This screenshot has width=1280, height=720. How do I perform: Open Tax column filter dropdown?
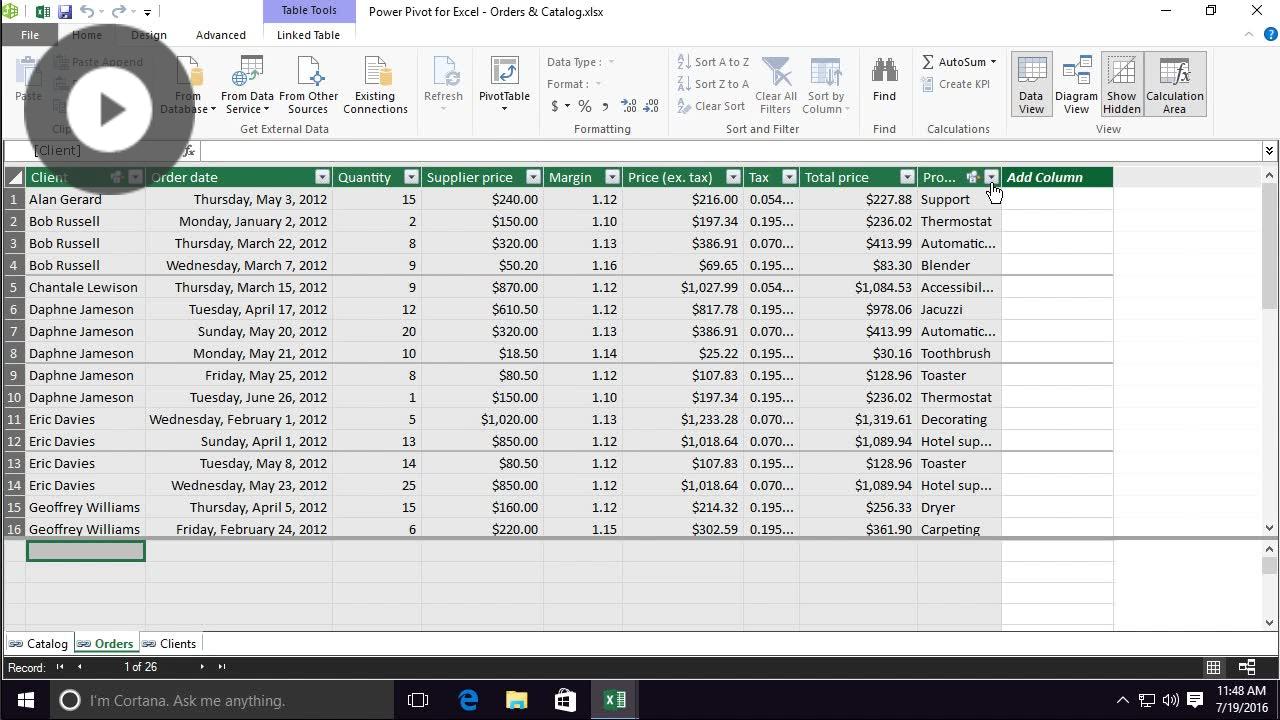coord(789,177)
